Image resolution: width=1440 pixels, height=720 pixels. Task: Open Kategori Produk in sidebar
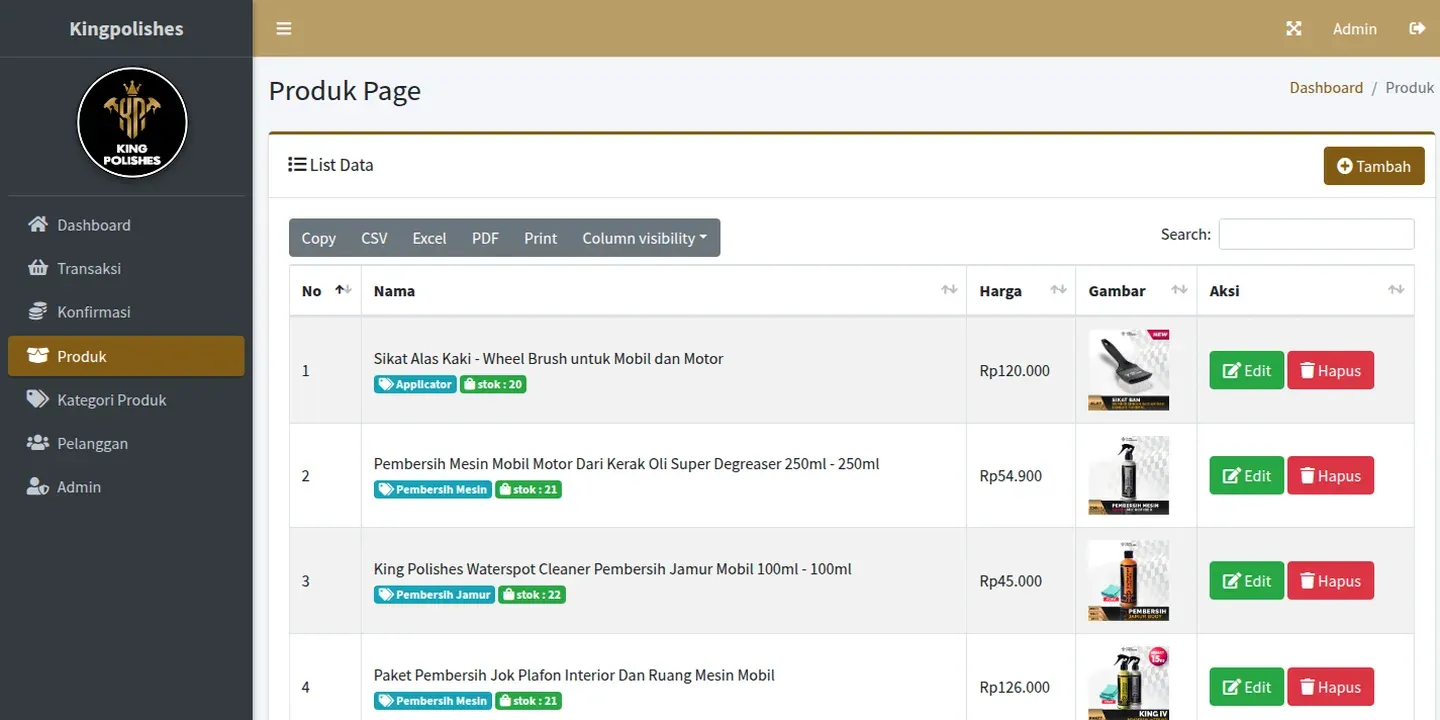coord(126,400)
